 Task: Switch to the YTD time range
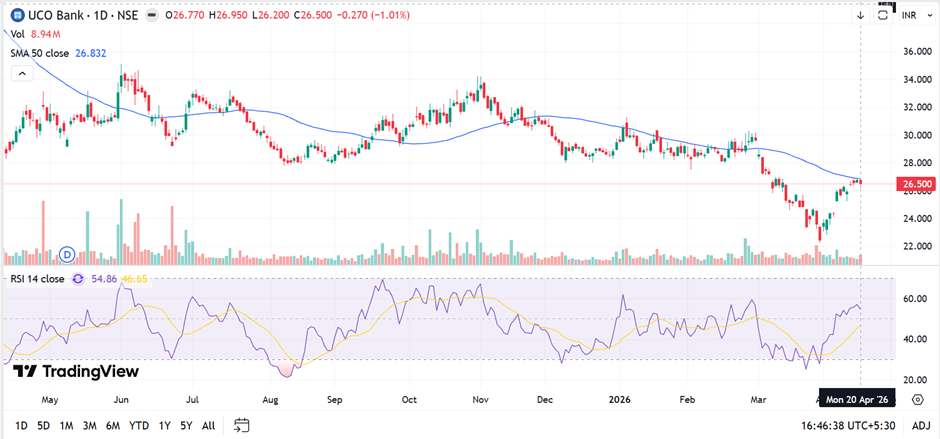point(139,425)
